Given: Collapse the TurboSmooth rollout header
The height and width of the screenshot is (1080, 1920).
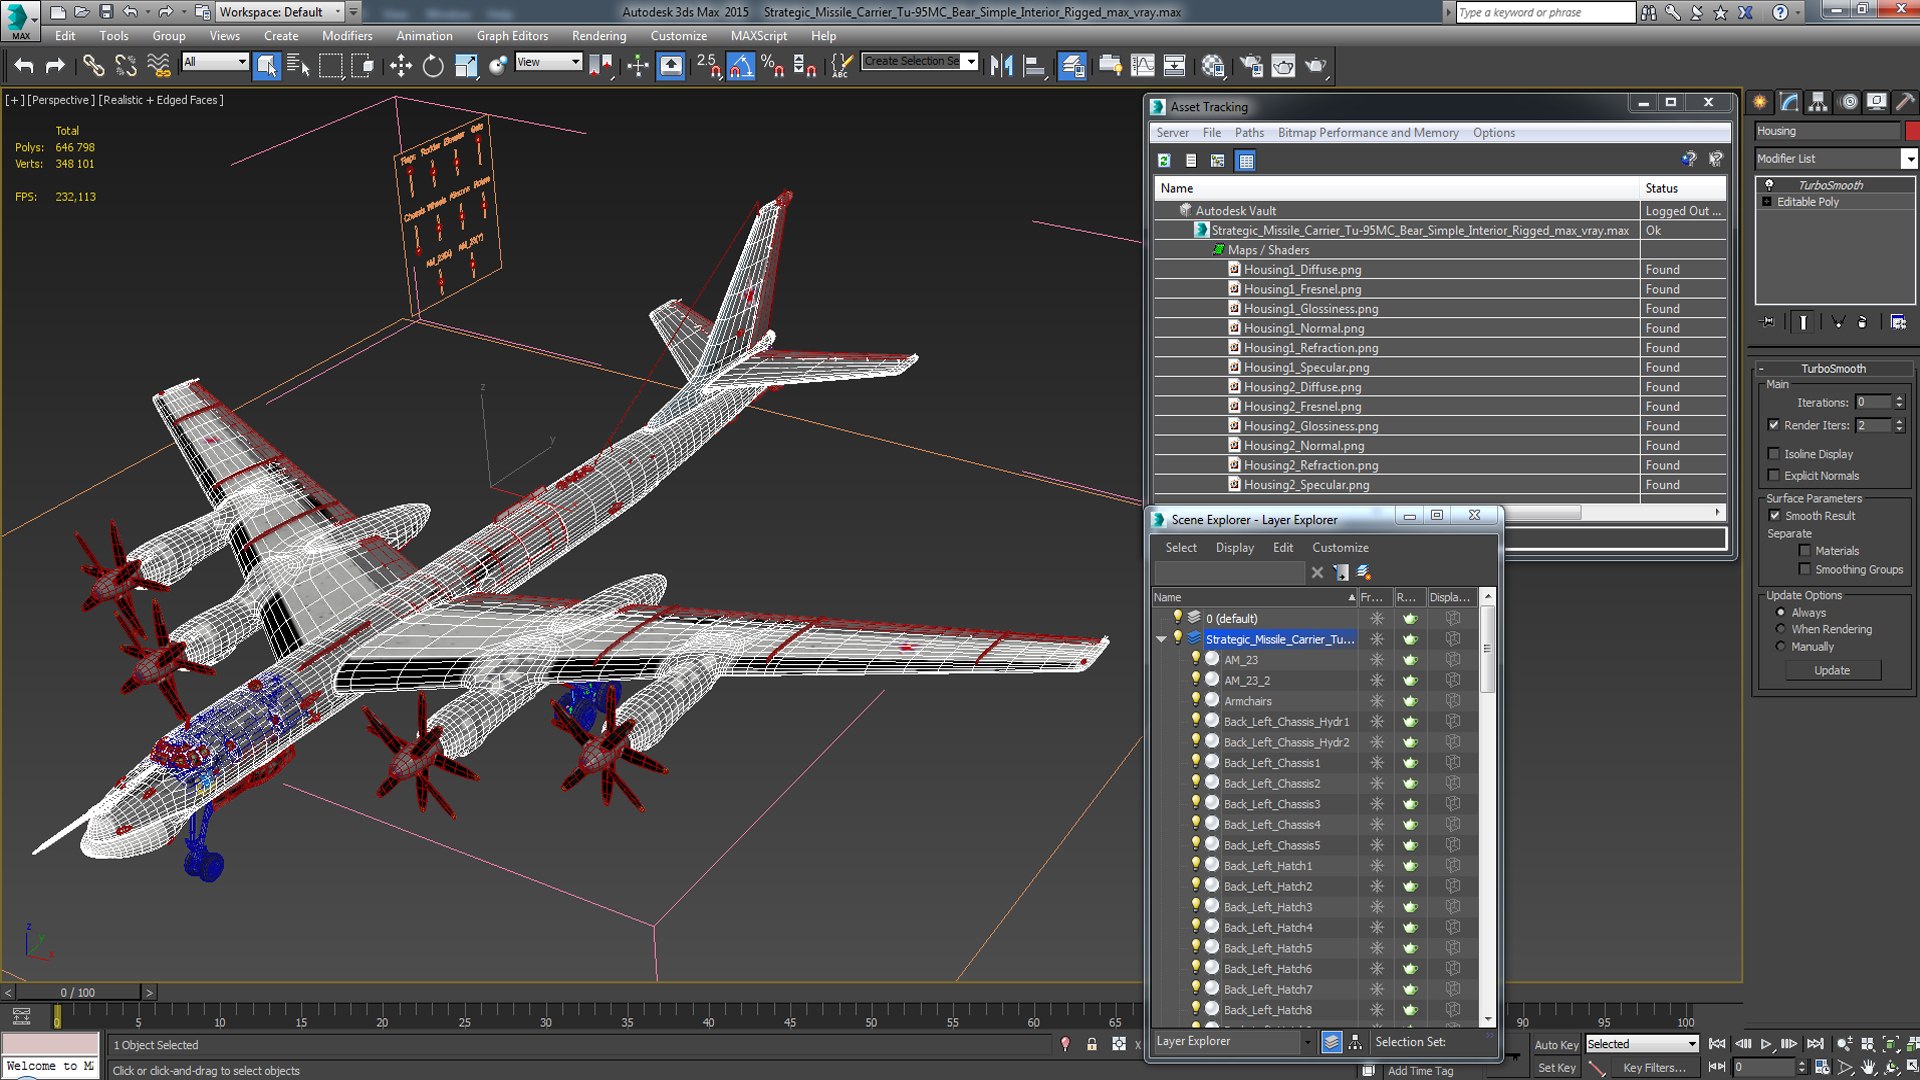Looking at the screenshot, I should (x=1833, y=369).
